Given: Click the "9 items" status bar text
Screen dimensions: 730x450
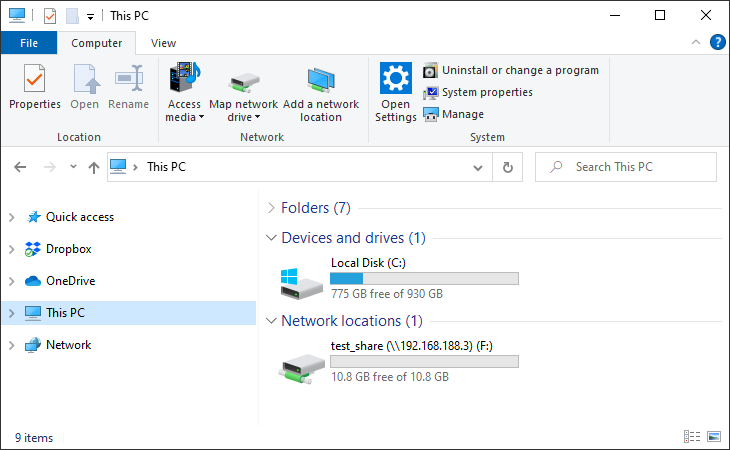Looking at the screenshot, I should (x=34, y=438).
